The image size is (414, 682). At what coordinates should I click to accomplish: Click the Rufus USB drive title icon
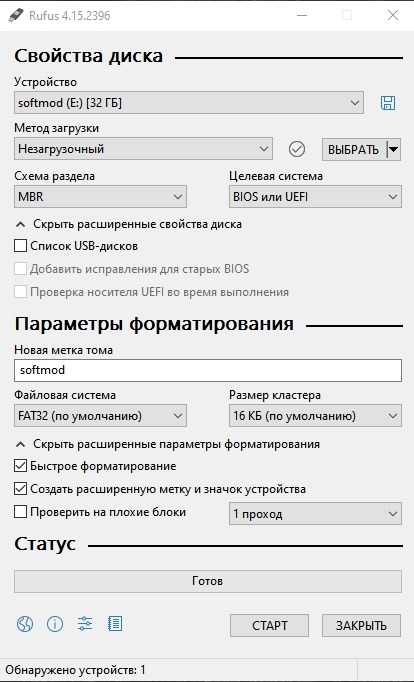[16, 16]
